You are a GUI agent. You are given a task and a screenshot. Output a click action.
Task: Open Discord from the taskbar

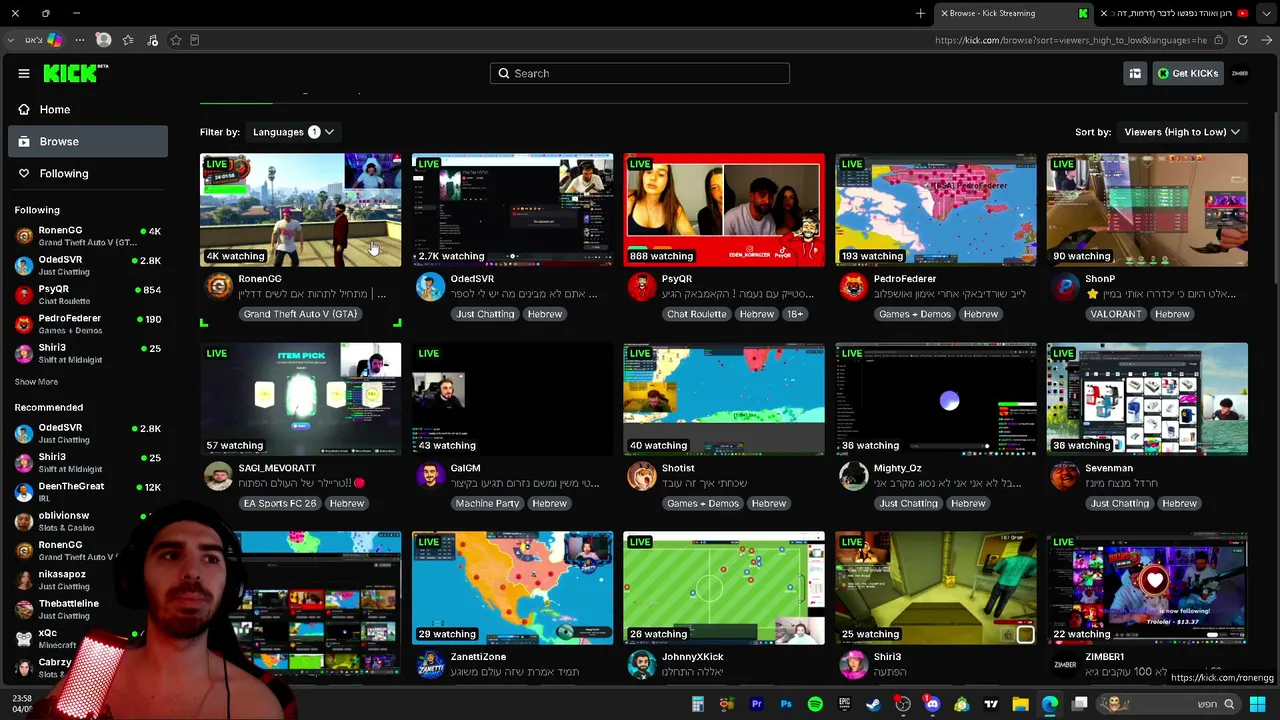click(x=932, y=704)
